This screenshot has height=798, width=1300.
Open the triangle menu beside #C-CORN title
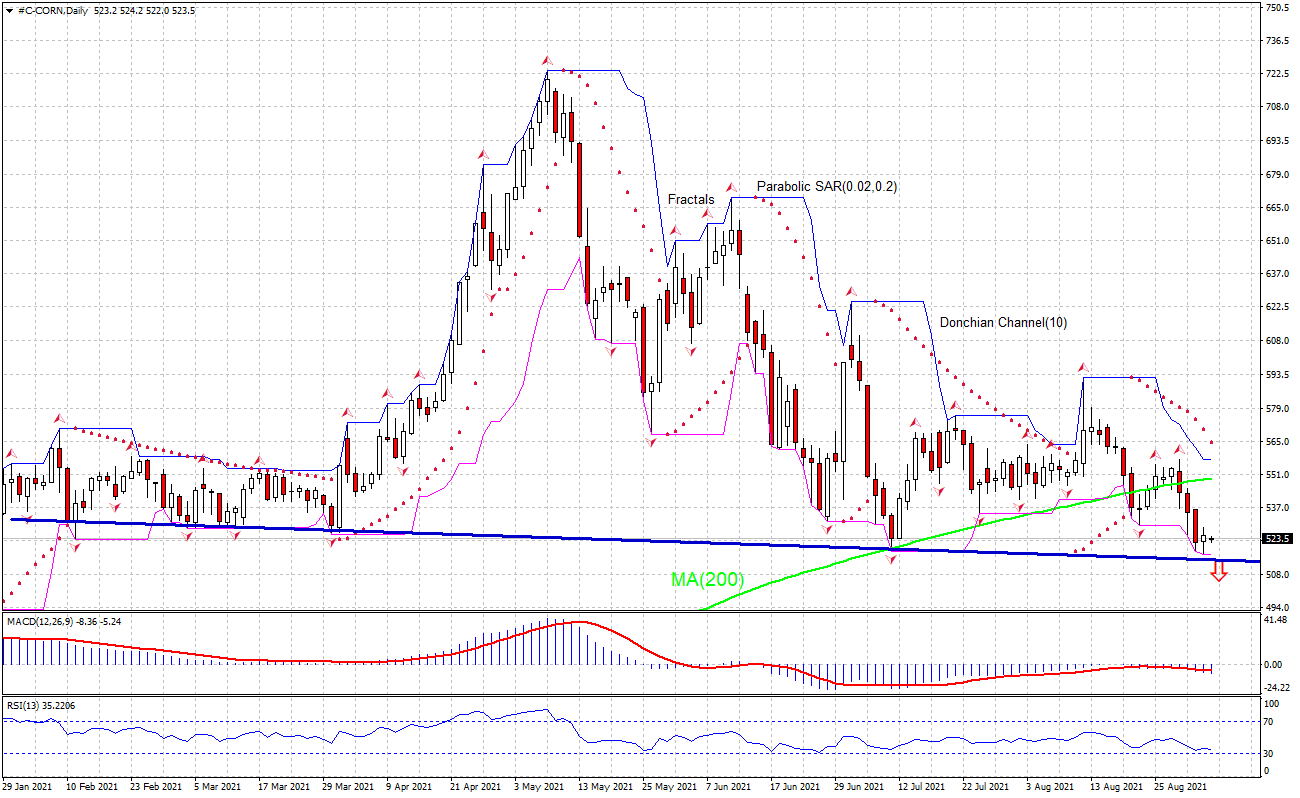9,8
